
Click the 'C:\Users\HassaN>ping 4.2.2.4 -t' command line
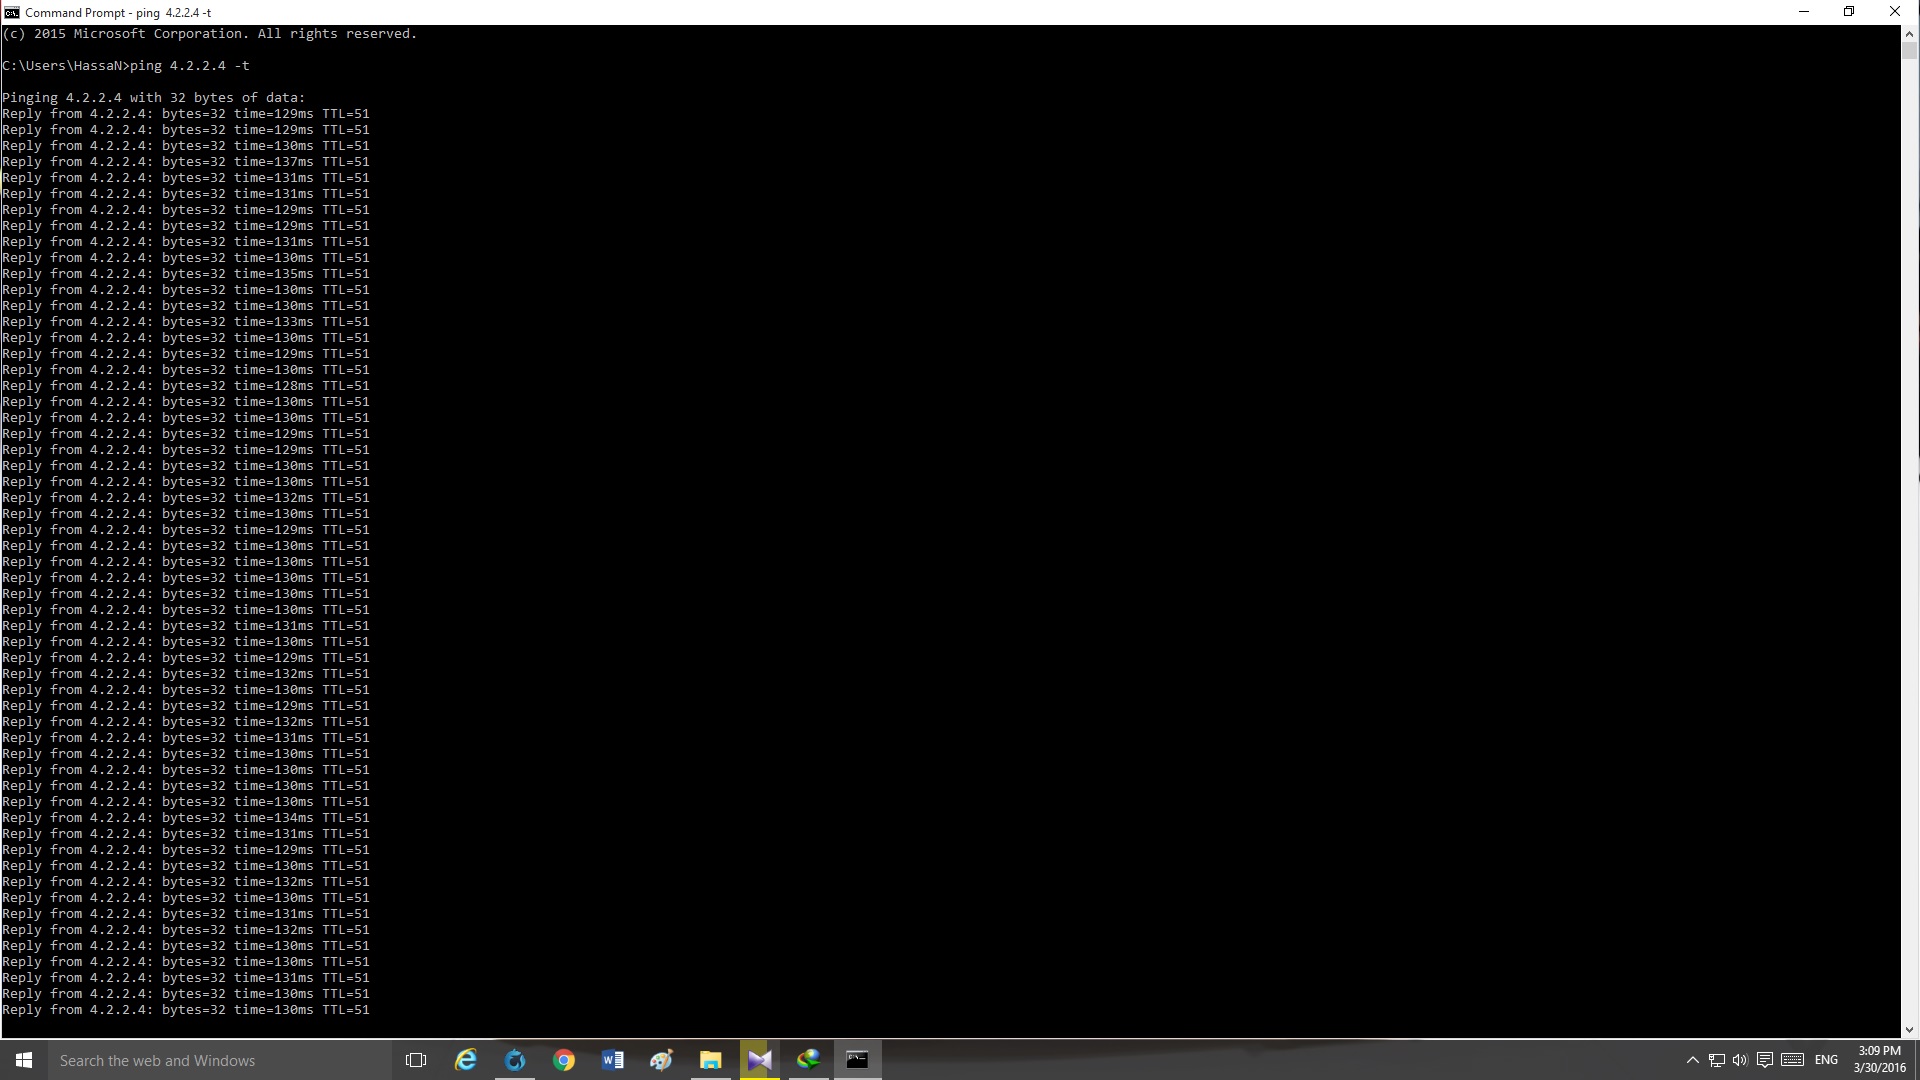tap(126, 66)
